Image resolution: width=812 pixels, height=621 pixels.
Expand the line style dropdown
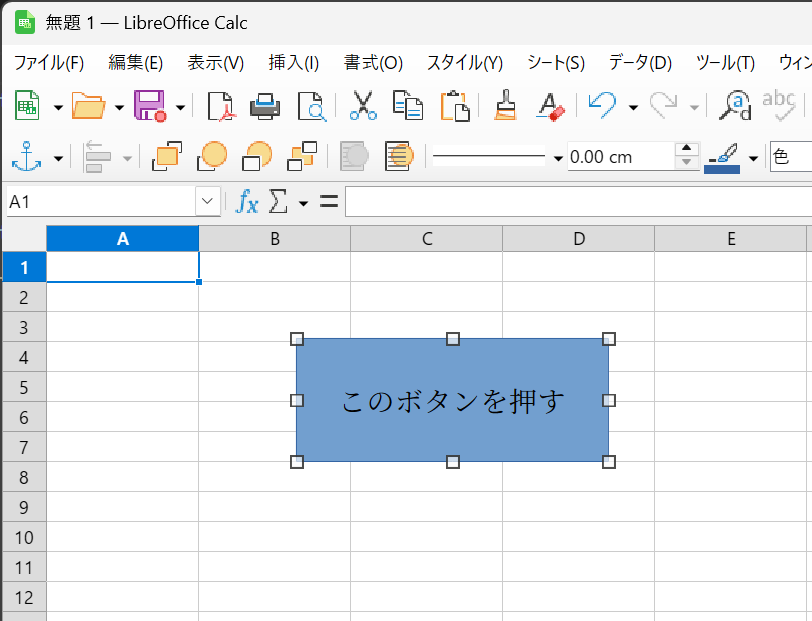[x=557, y=157]
